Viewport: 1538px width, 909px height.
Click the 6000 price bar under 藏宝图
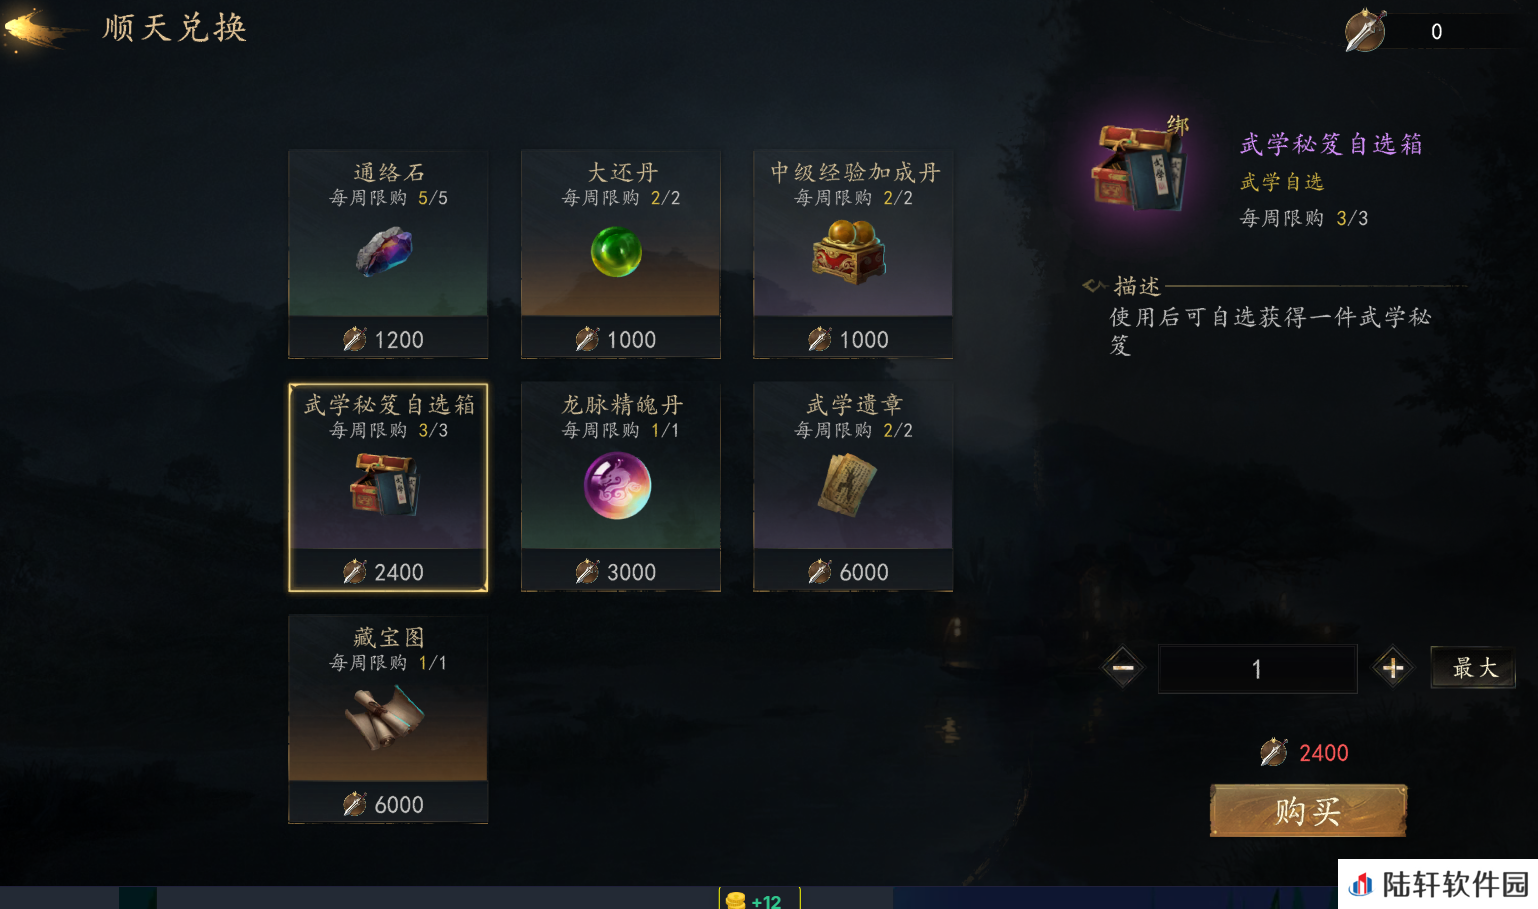click(388, 804)
